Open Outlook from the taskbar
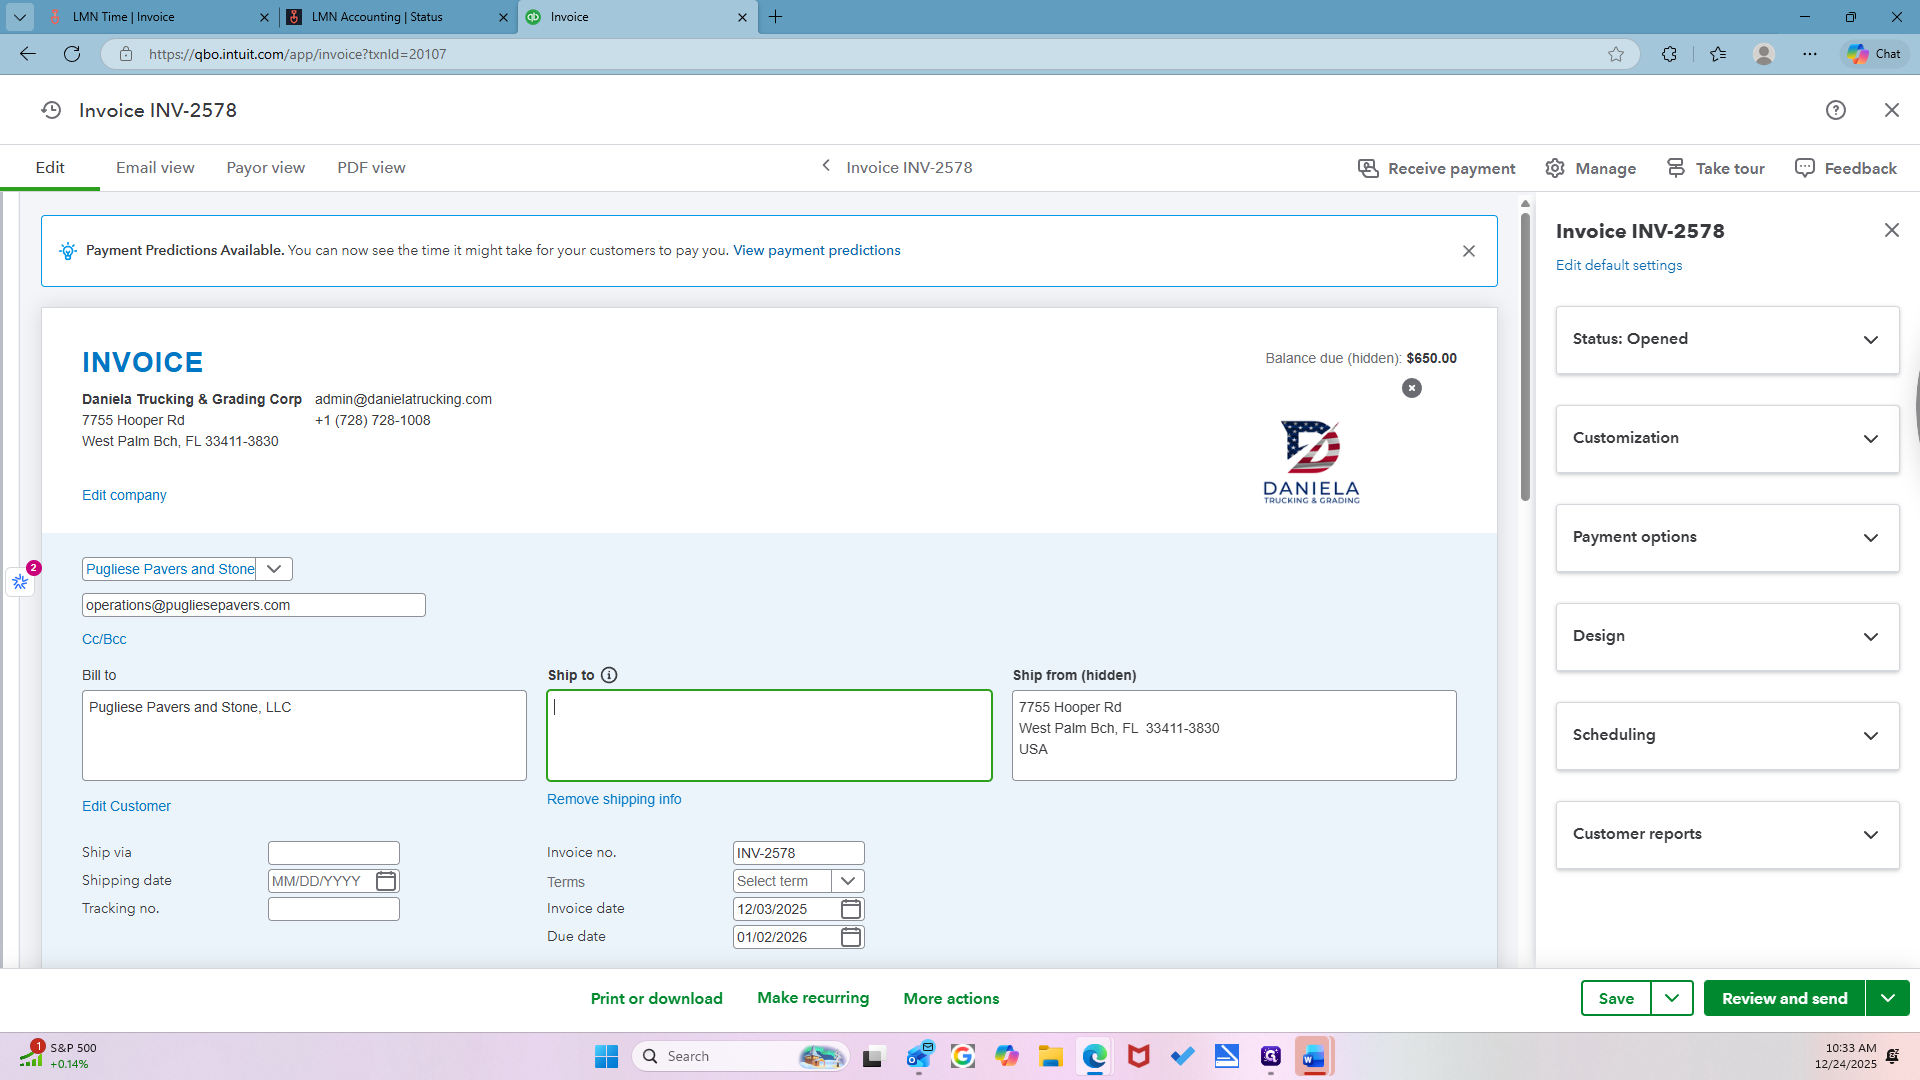Screen dimensions: 1920x1080 point(919,1056)
